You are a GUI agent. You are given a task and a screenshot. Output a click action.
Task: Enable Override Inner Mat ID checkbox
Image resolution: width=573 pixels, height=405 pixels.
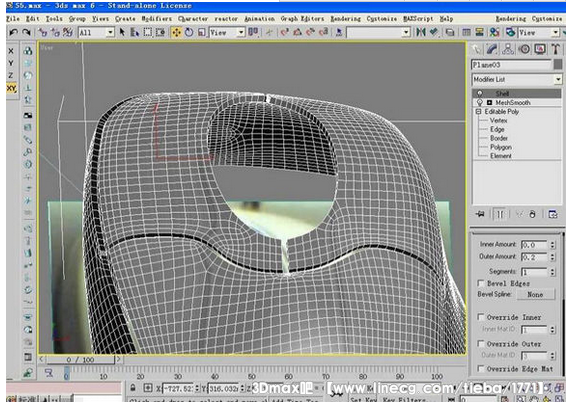click(x=481, y=317)
